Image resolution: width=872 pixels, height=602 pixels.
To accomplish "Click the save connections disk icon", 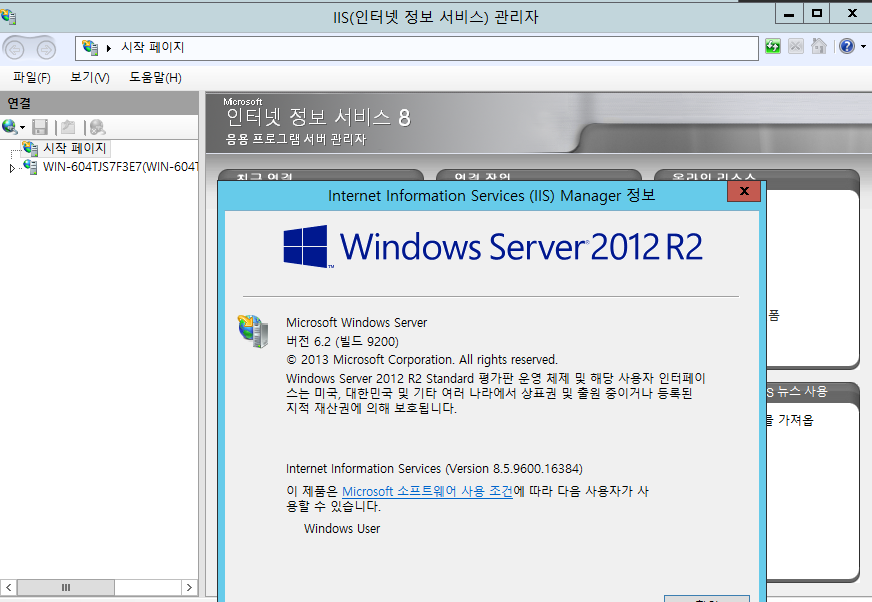I will 40,127.
